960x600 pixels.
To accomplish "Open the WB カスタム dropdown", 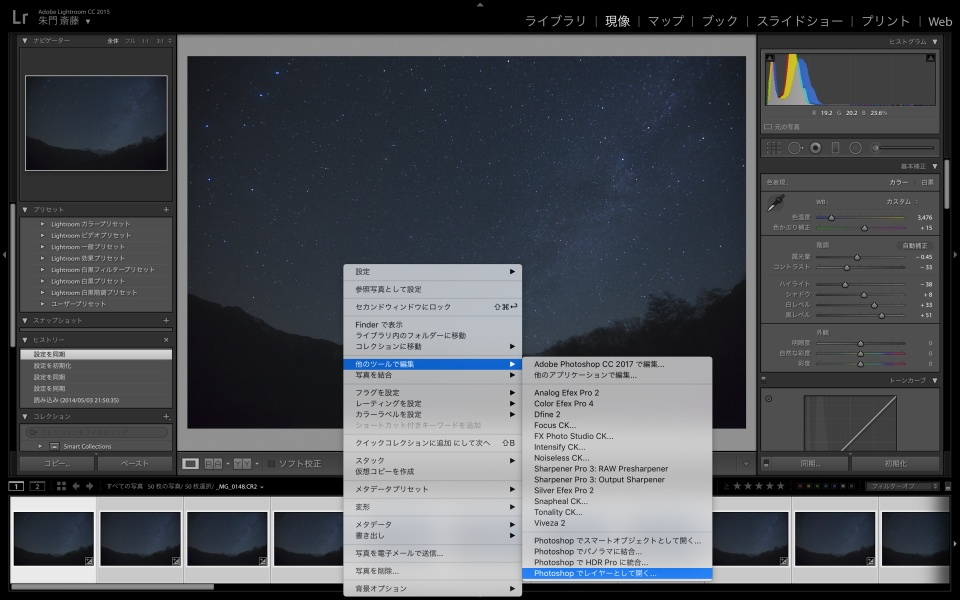I will 901,201.
